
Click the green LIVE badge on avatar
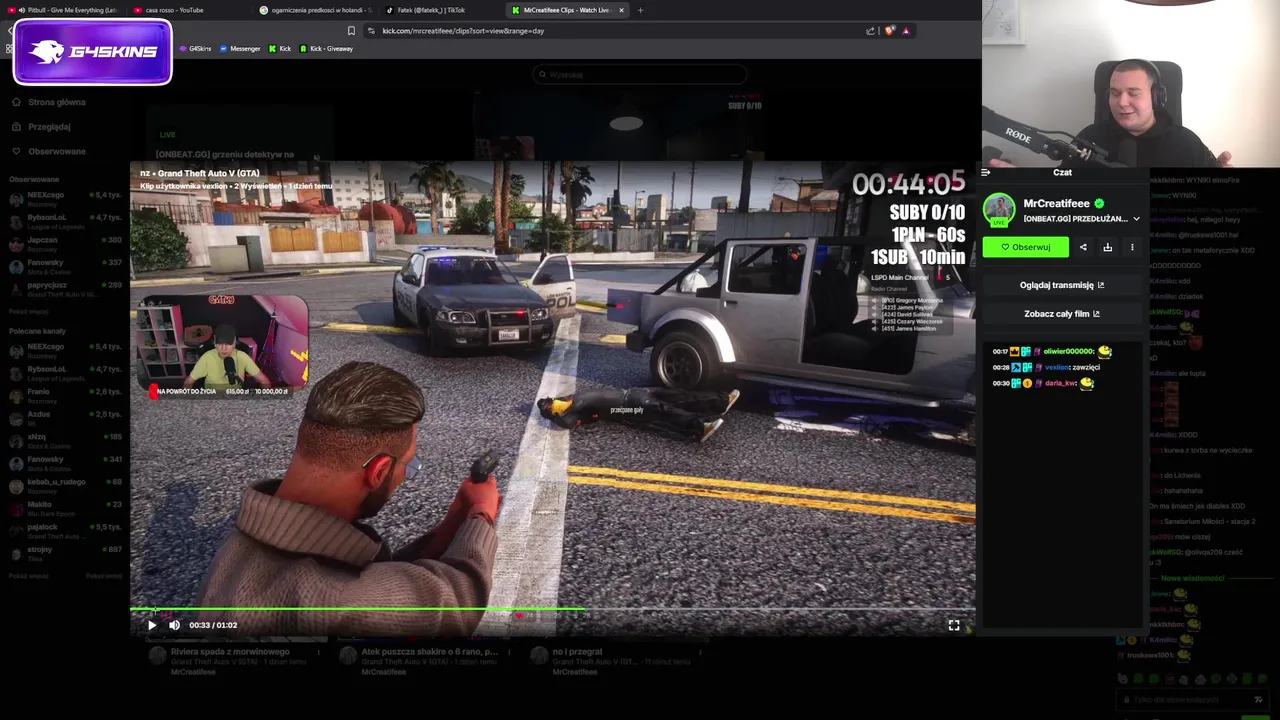[x=999, y=223]
